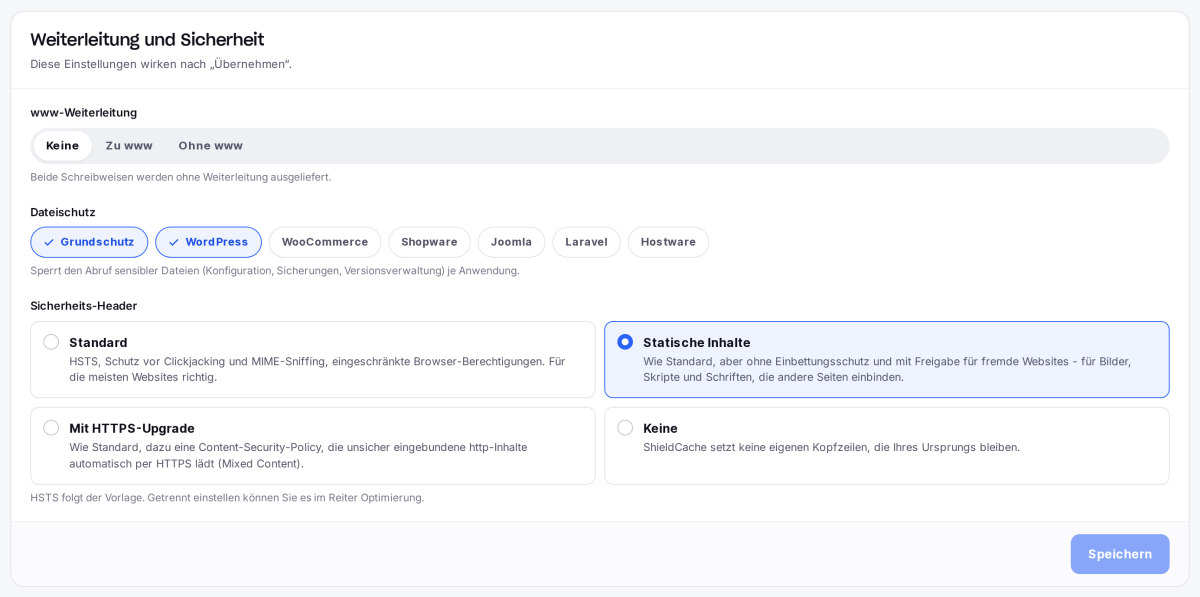The width and height of the screenshot is (1200, 597).
Task: Click the Diese Einstellungen wirken subtitle
Action: pyautogui.click(x=161, y=64)
